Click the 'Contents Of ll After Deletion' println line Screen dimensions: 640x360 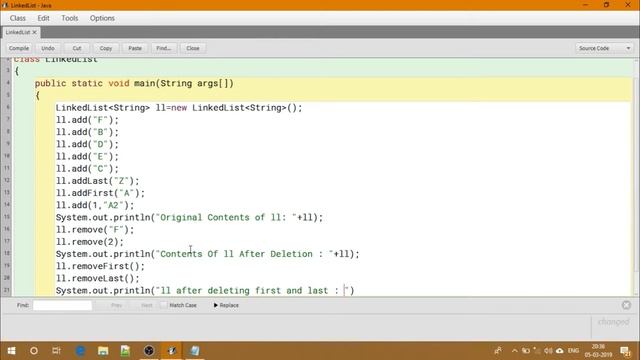point(208,254)
